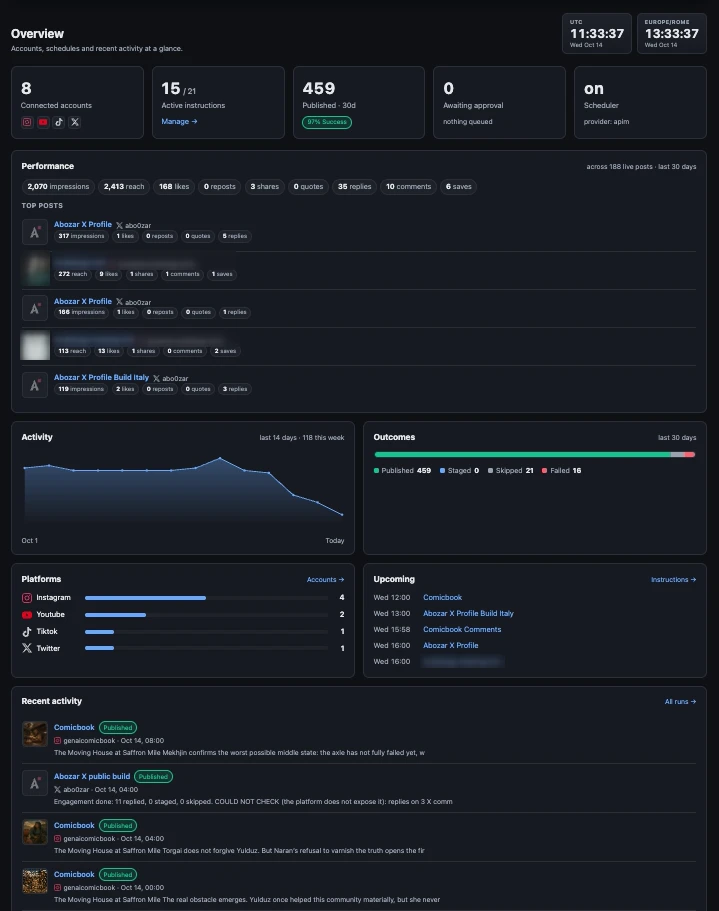
Task: Click Published badge on Comicbook 08:00 run
Action: (118, 727)
